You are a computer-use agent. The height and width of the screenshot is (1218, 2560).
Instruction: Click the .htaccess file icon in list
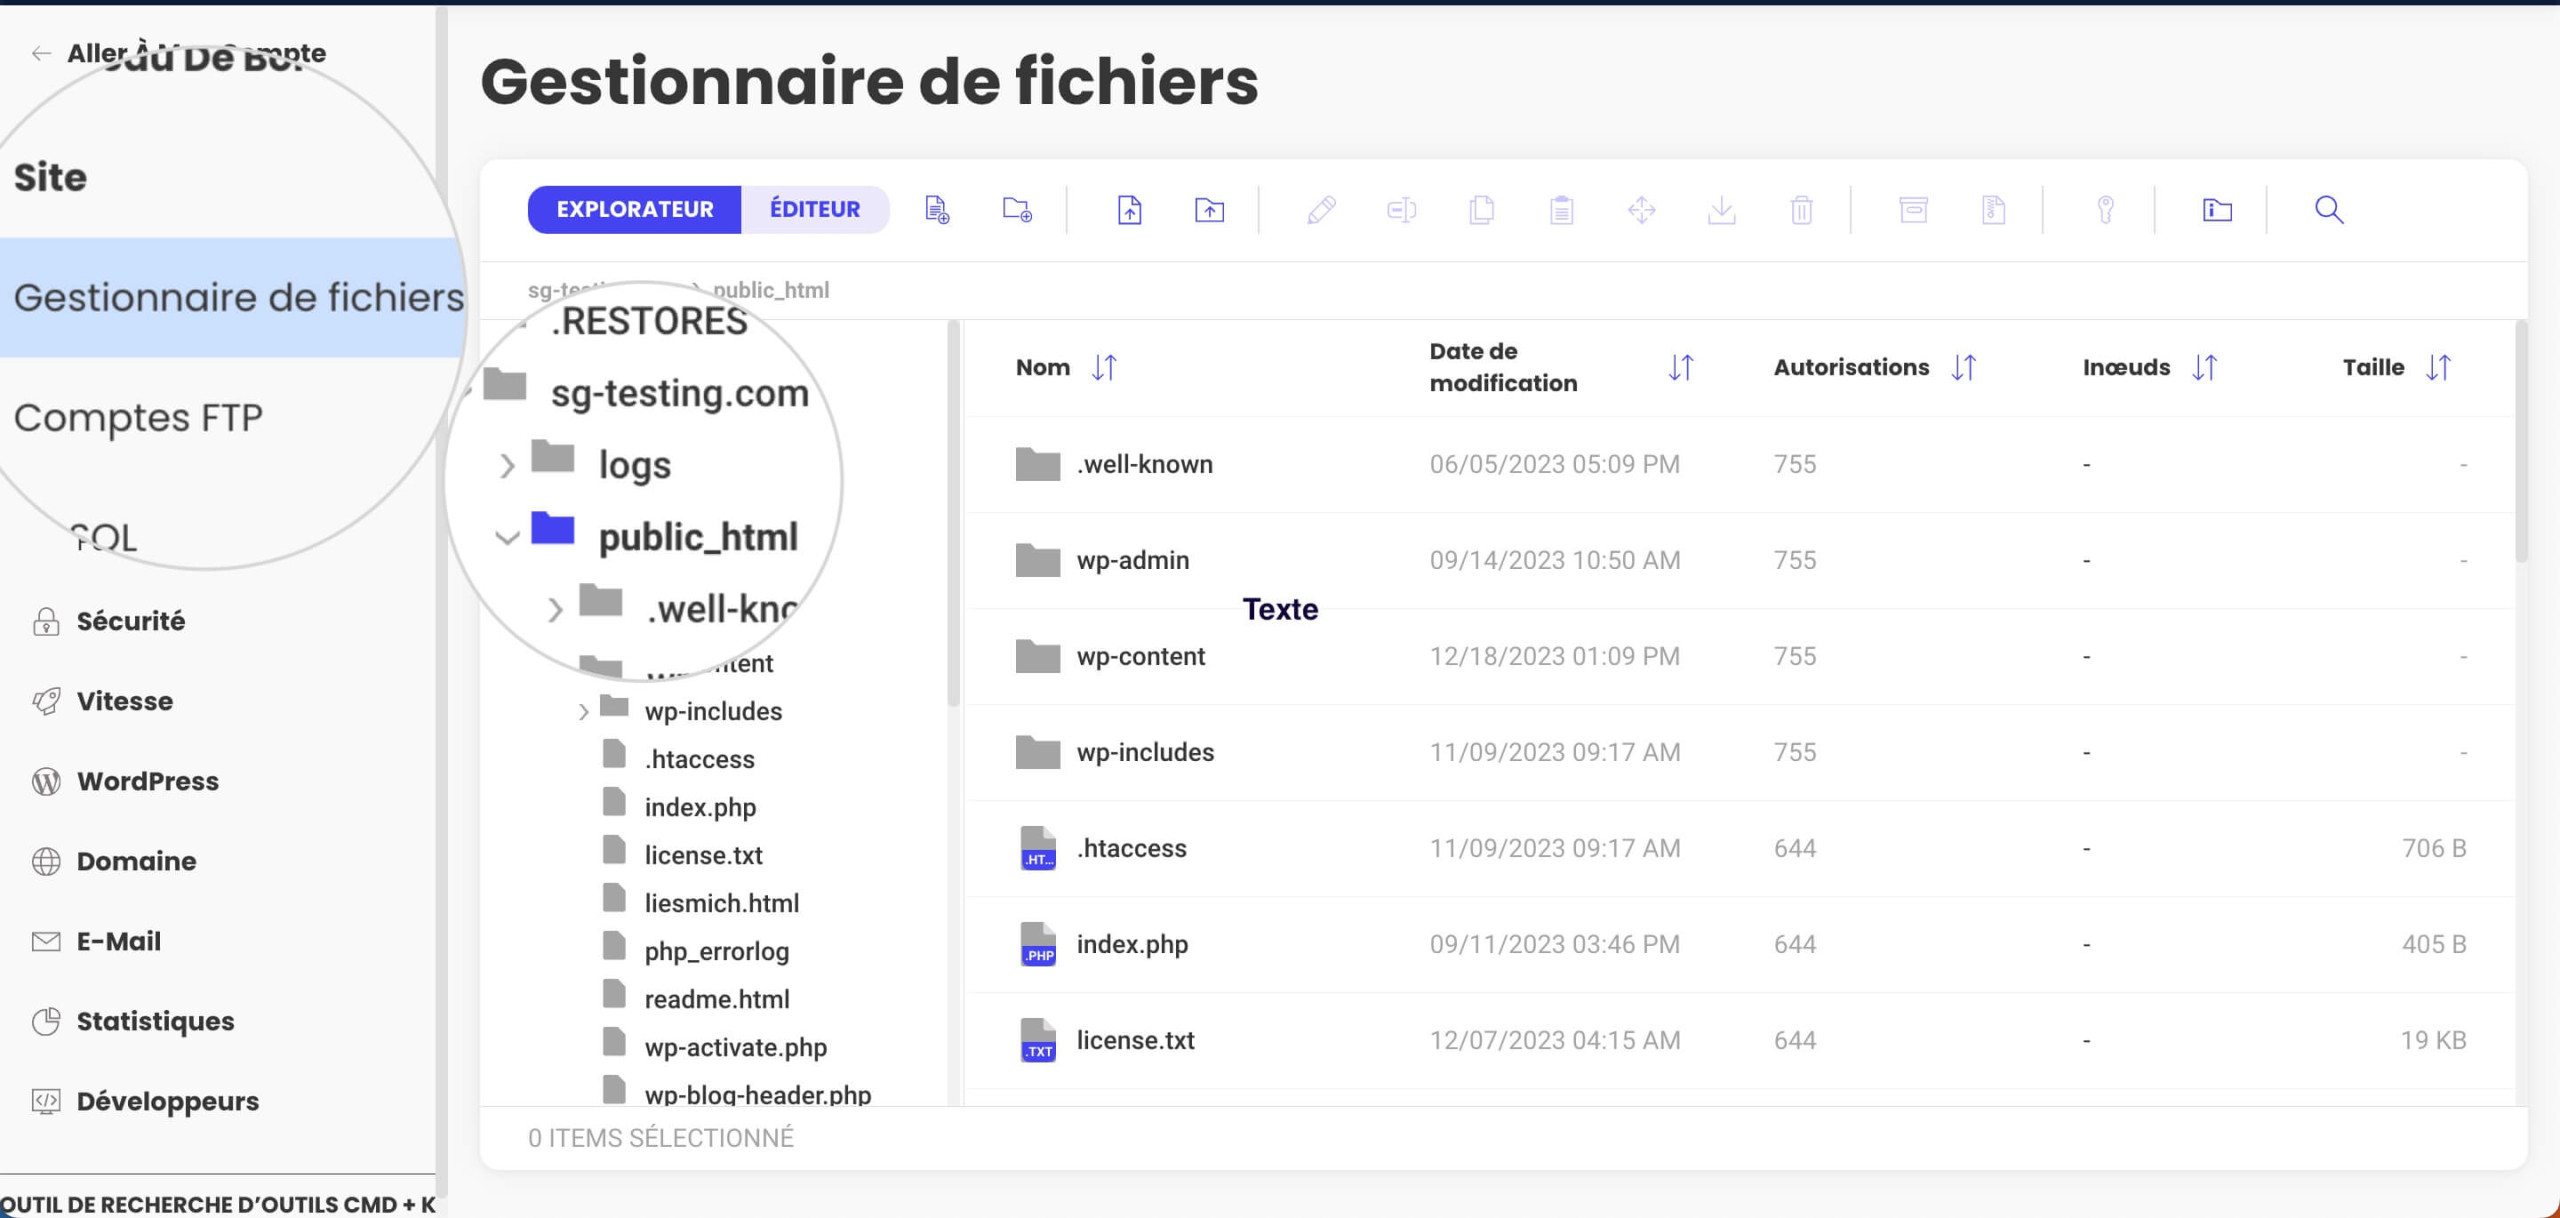1038,848
